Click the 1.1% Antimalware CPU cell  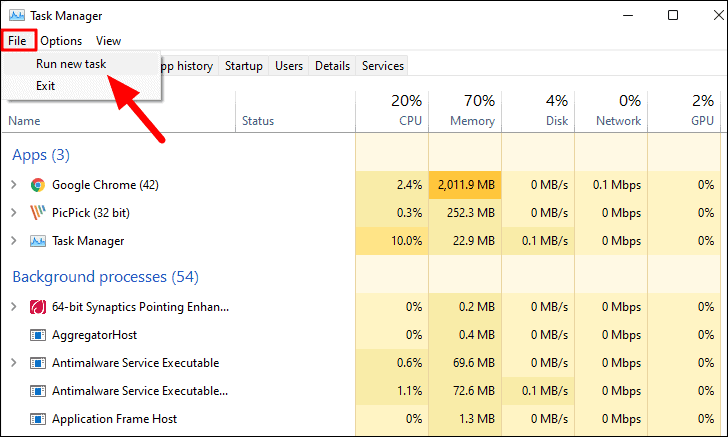[392, 391]
